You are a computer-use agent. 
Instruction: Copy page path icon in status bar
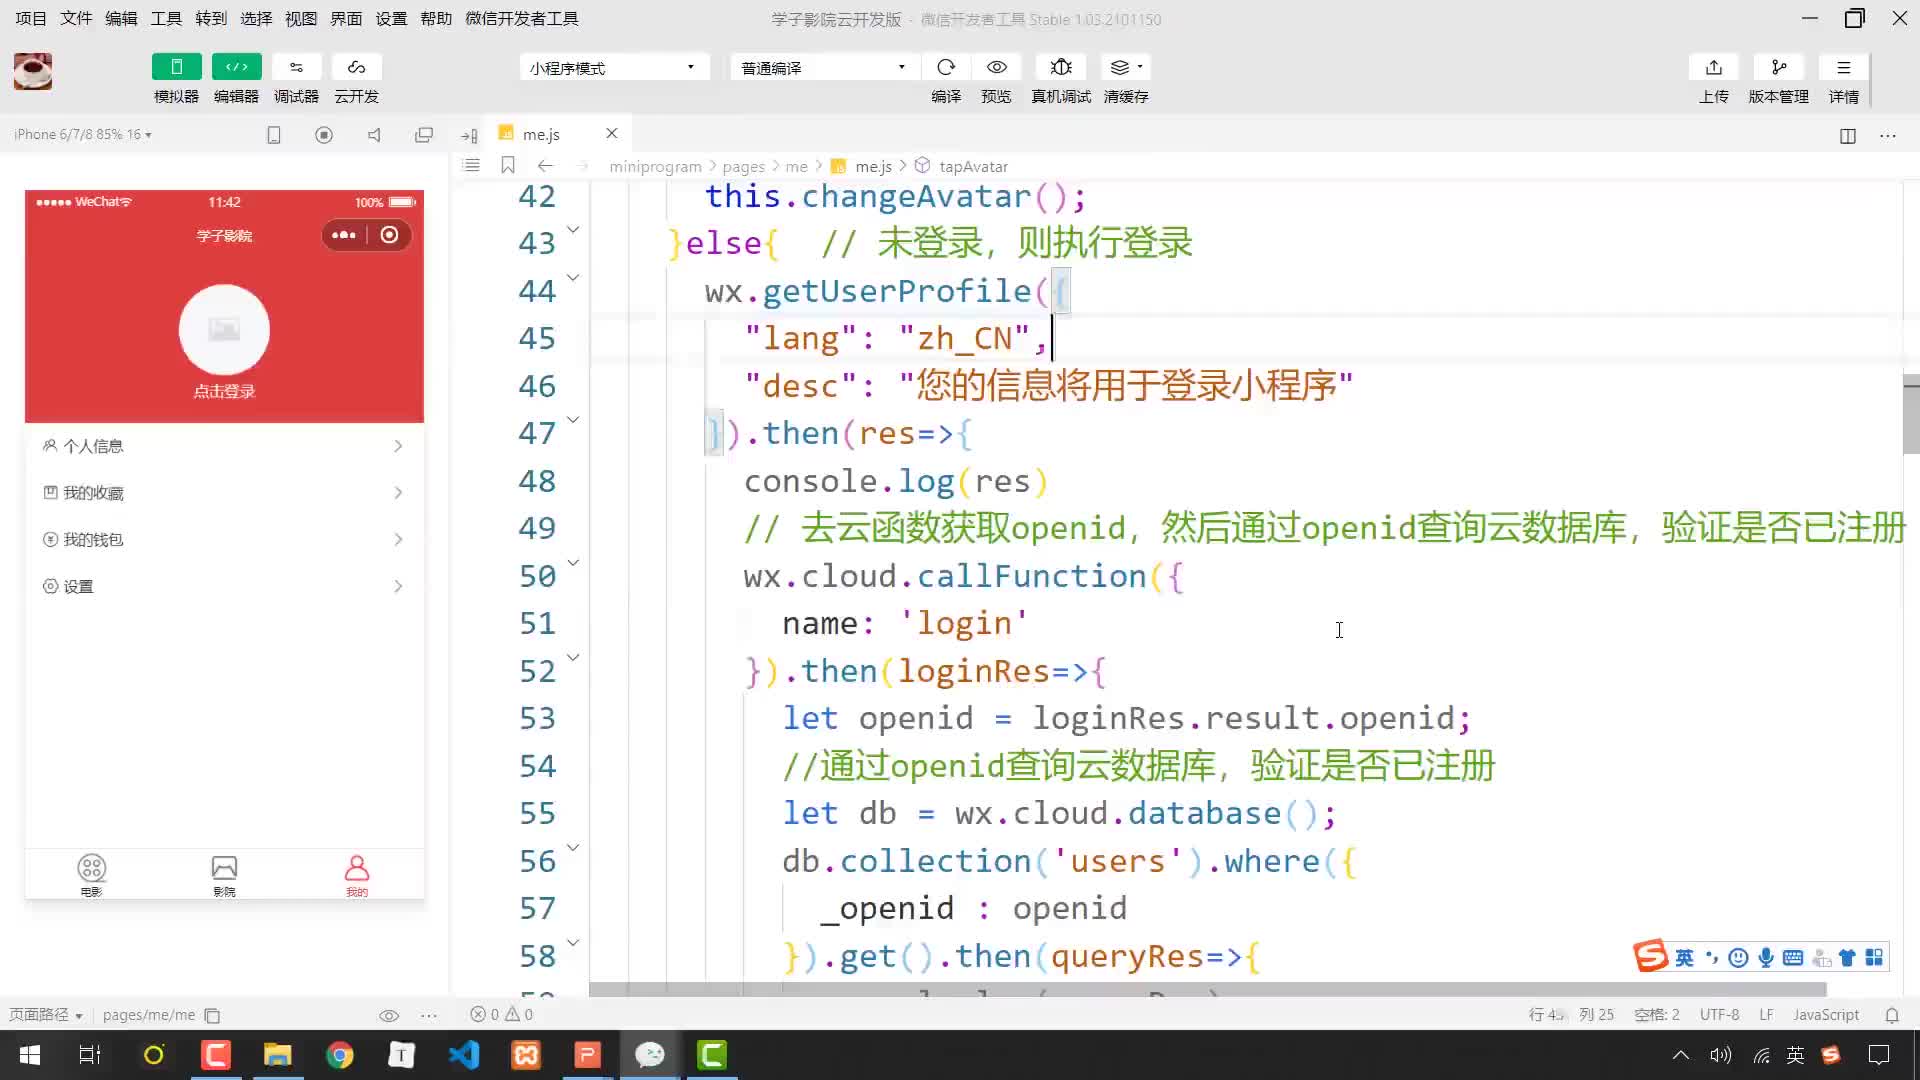point(212,1015)
